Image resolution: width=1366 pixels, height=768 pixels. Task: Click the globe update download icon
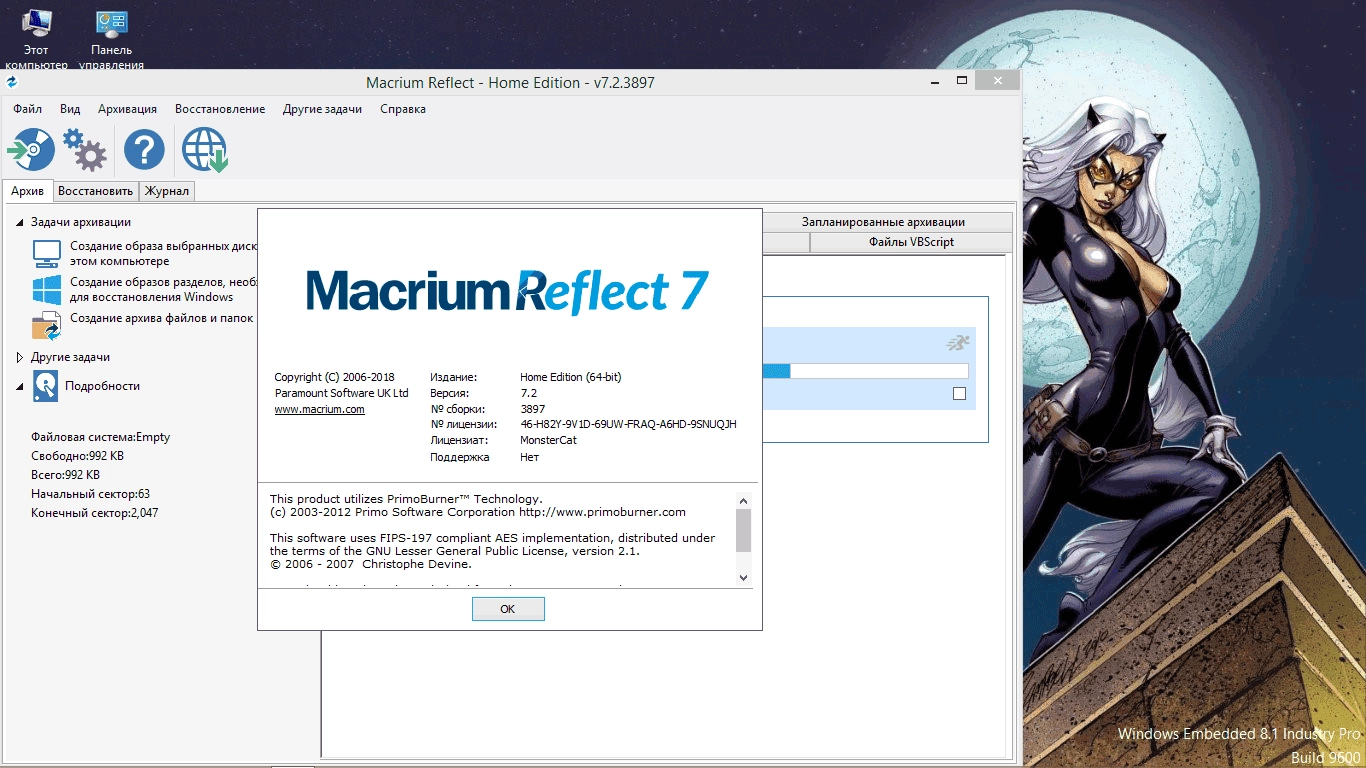pos(205,150)
